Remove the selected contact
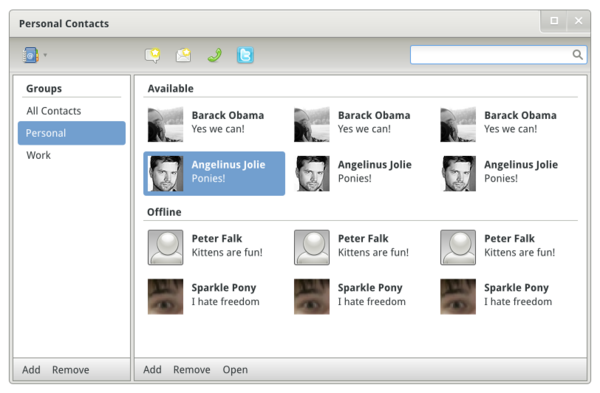This screenshot has width=600, height=393. click(x=192, y=370)
